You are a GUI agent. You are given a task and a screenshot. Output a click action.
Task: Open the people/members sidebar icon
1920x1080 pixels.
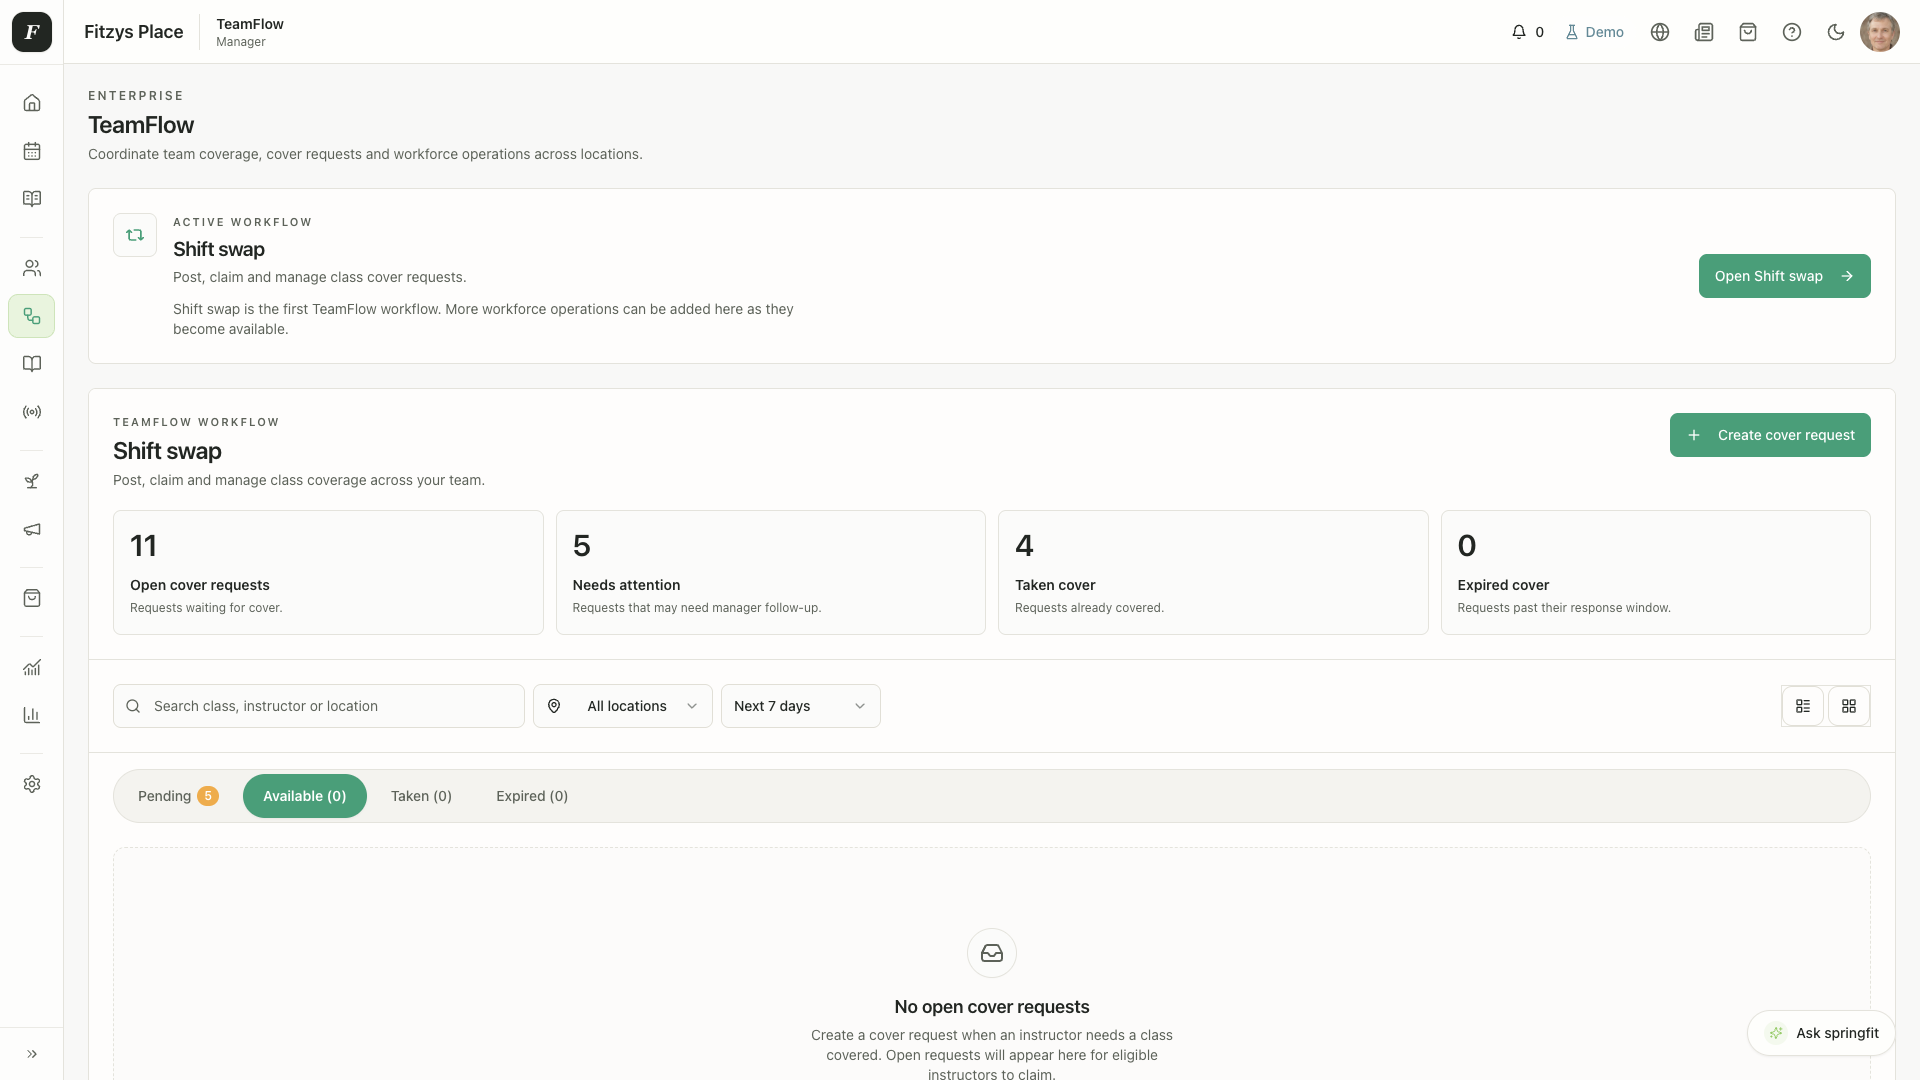click(32, 268)
